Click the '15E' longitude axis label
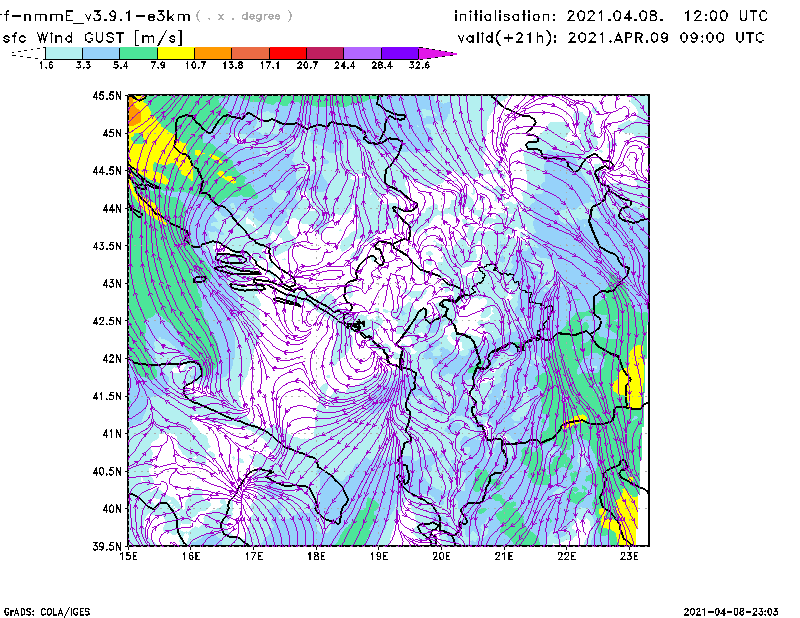 (x=128, y=556)
